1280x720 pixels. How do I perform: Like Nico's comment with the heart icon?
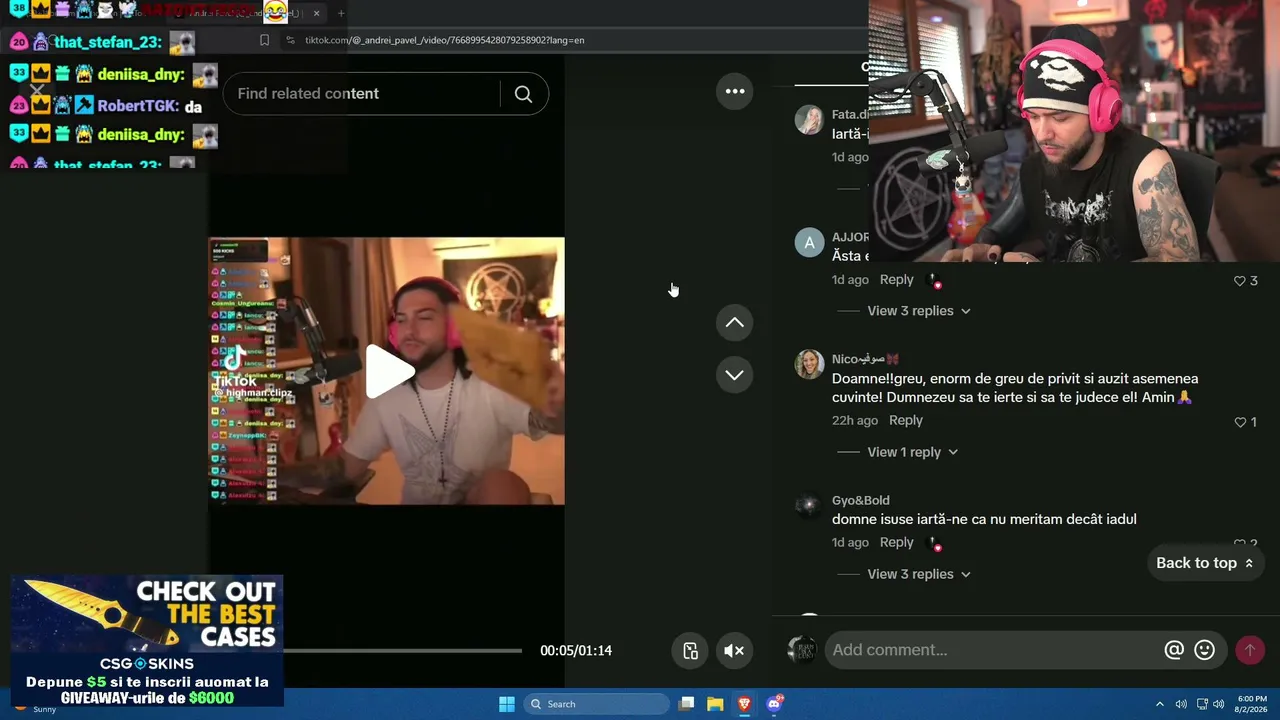tap(1240, 422)
